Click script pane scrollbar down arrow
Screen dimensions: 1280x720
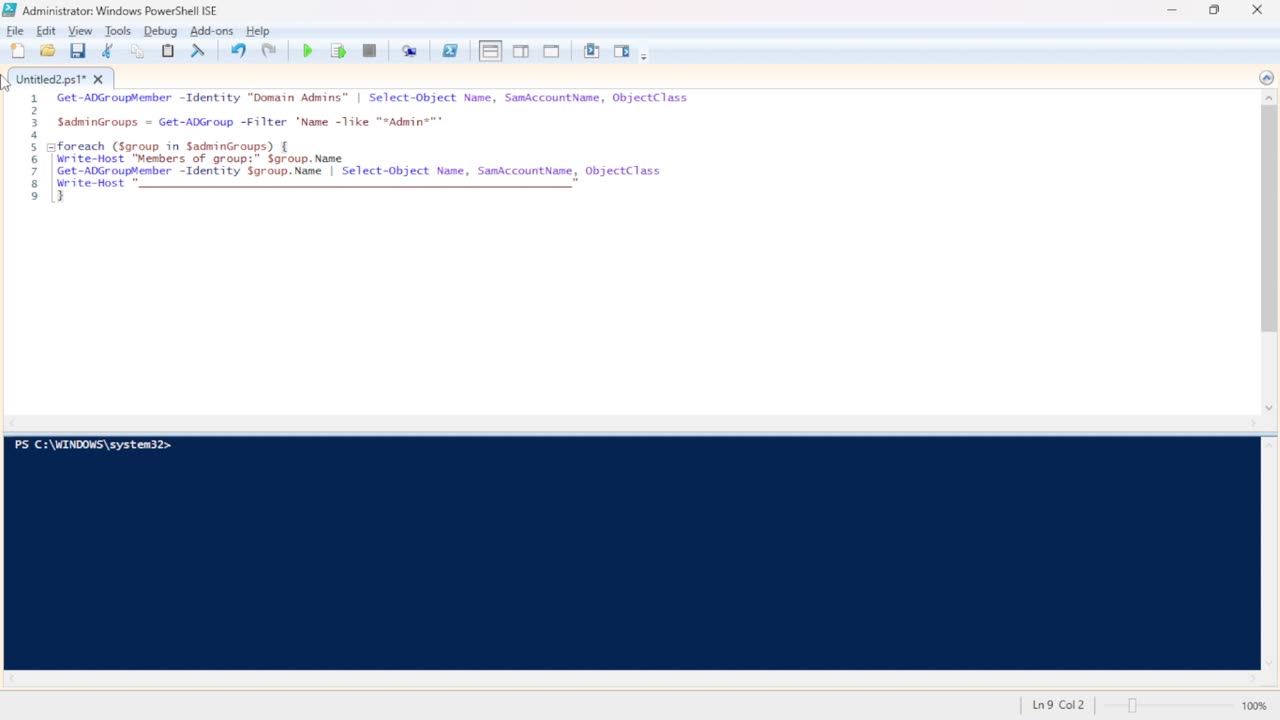point(1269,407)
